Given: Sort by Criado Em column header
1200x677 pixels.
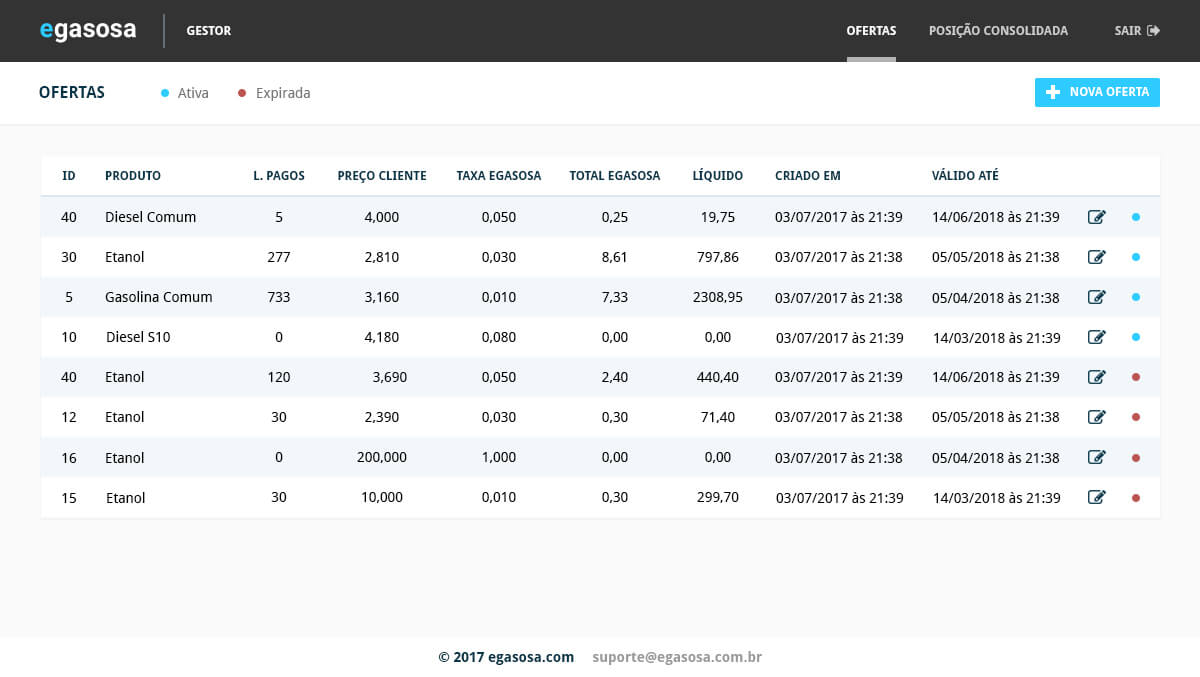Looking at the screenshot, I should point(808,176).
